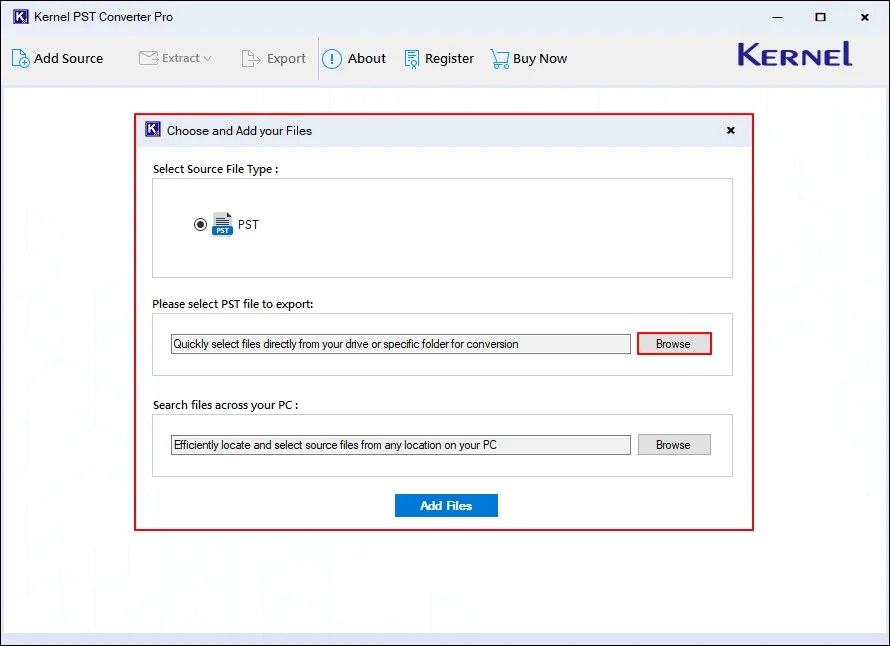The image size is (890, 646).
Task: Click the Buy Now shopping cart icon
Action: [498, 58]
